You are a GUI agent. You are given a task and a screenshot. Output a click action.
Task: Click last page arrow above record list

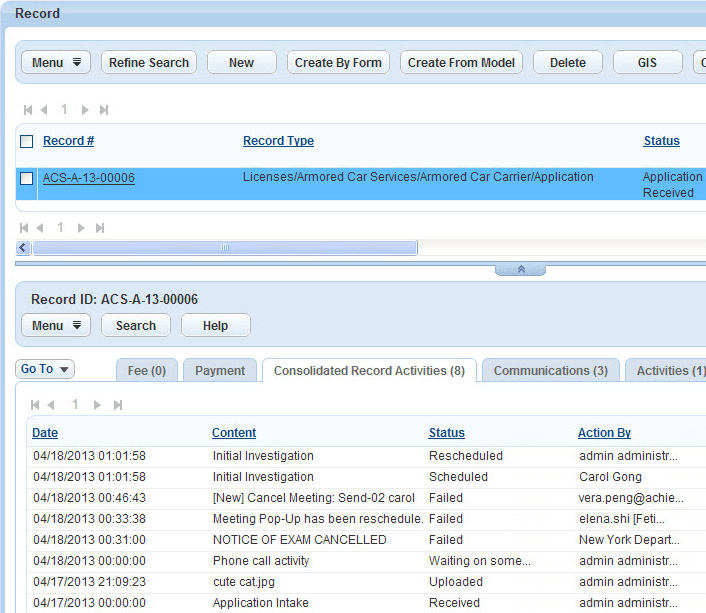click(104, 110)
